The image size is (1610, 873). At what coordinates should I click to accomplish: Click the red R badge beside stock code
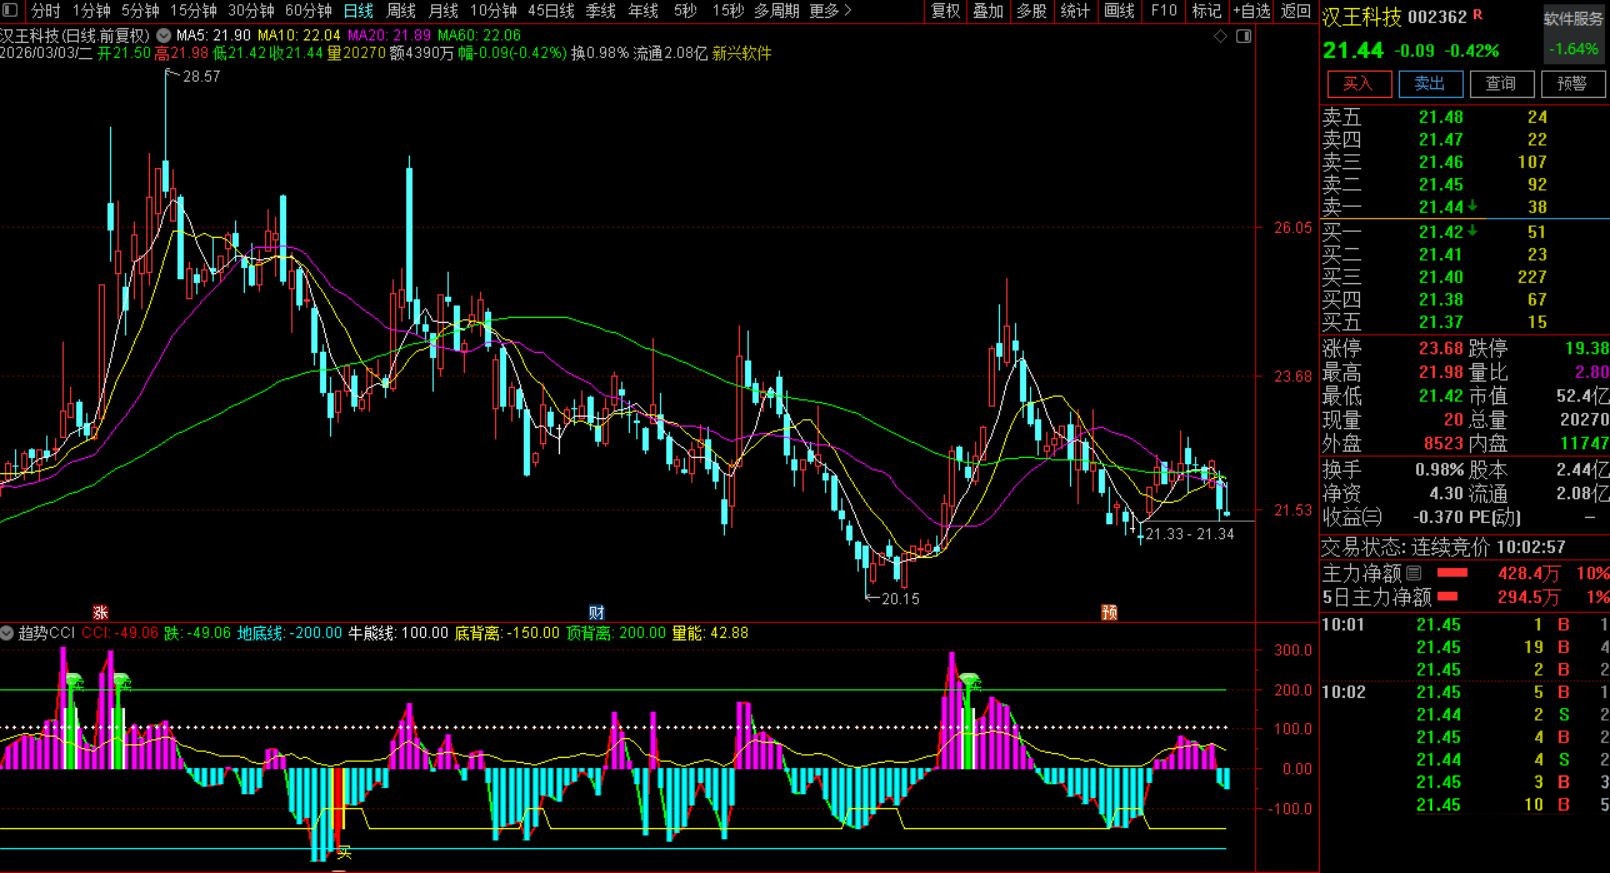coord(1478,16)
